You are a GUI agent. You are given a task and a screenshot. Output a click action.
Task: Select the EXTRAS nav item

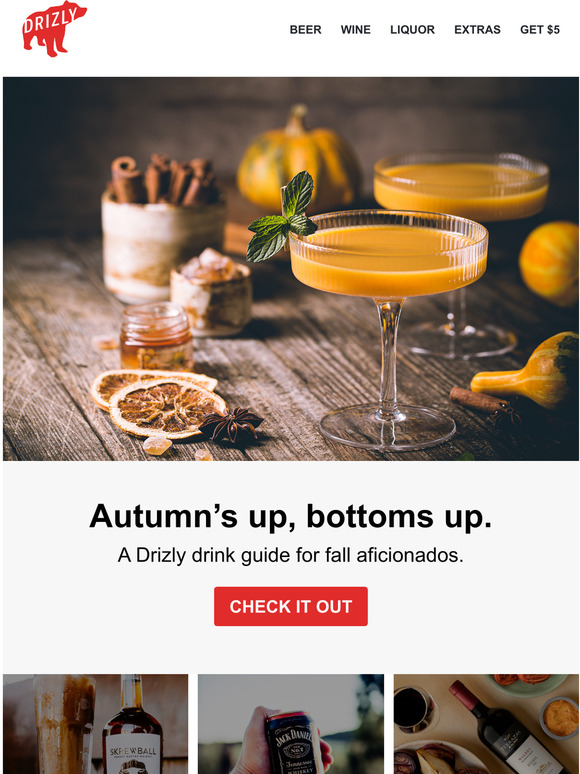point(477,30)
